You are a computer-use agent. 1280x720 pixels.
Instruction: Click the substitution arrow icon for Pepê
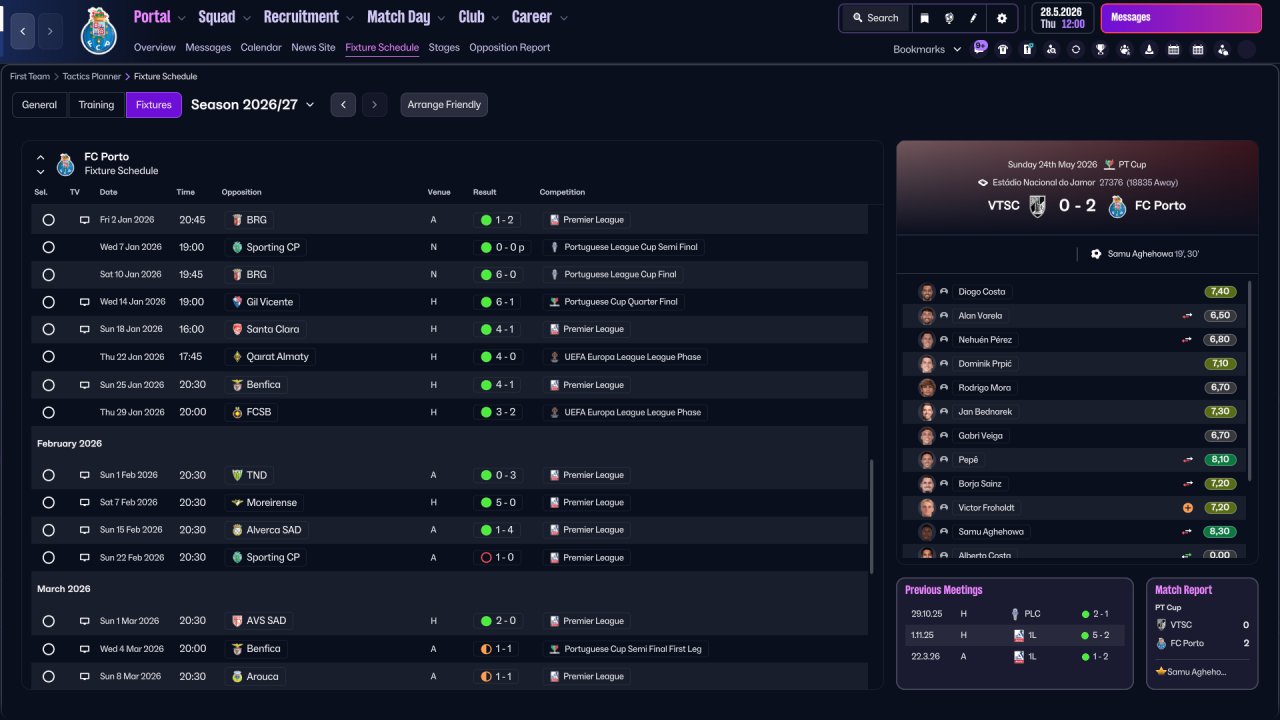[1188, 460]
